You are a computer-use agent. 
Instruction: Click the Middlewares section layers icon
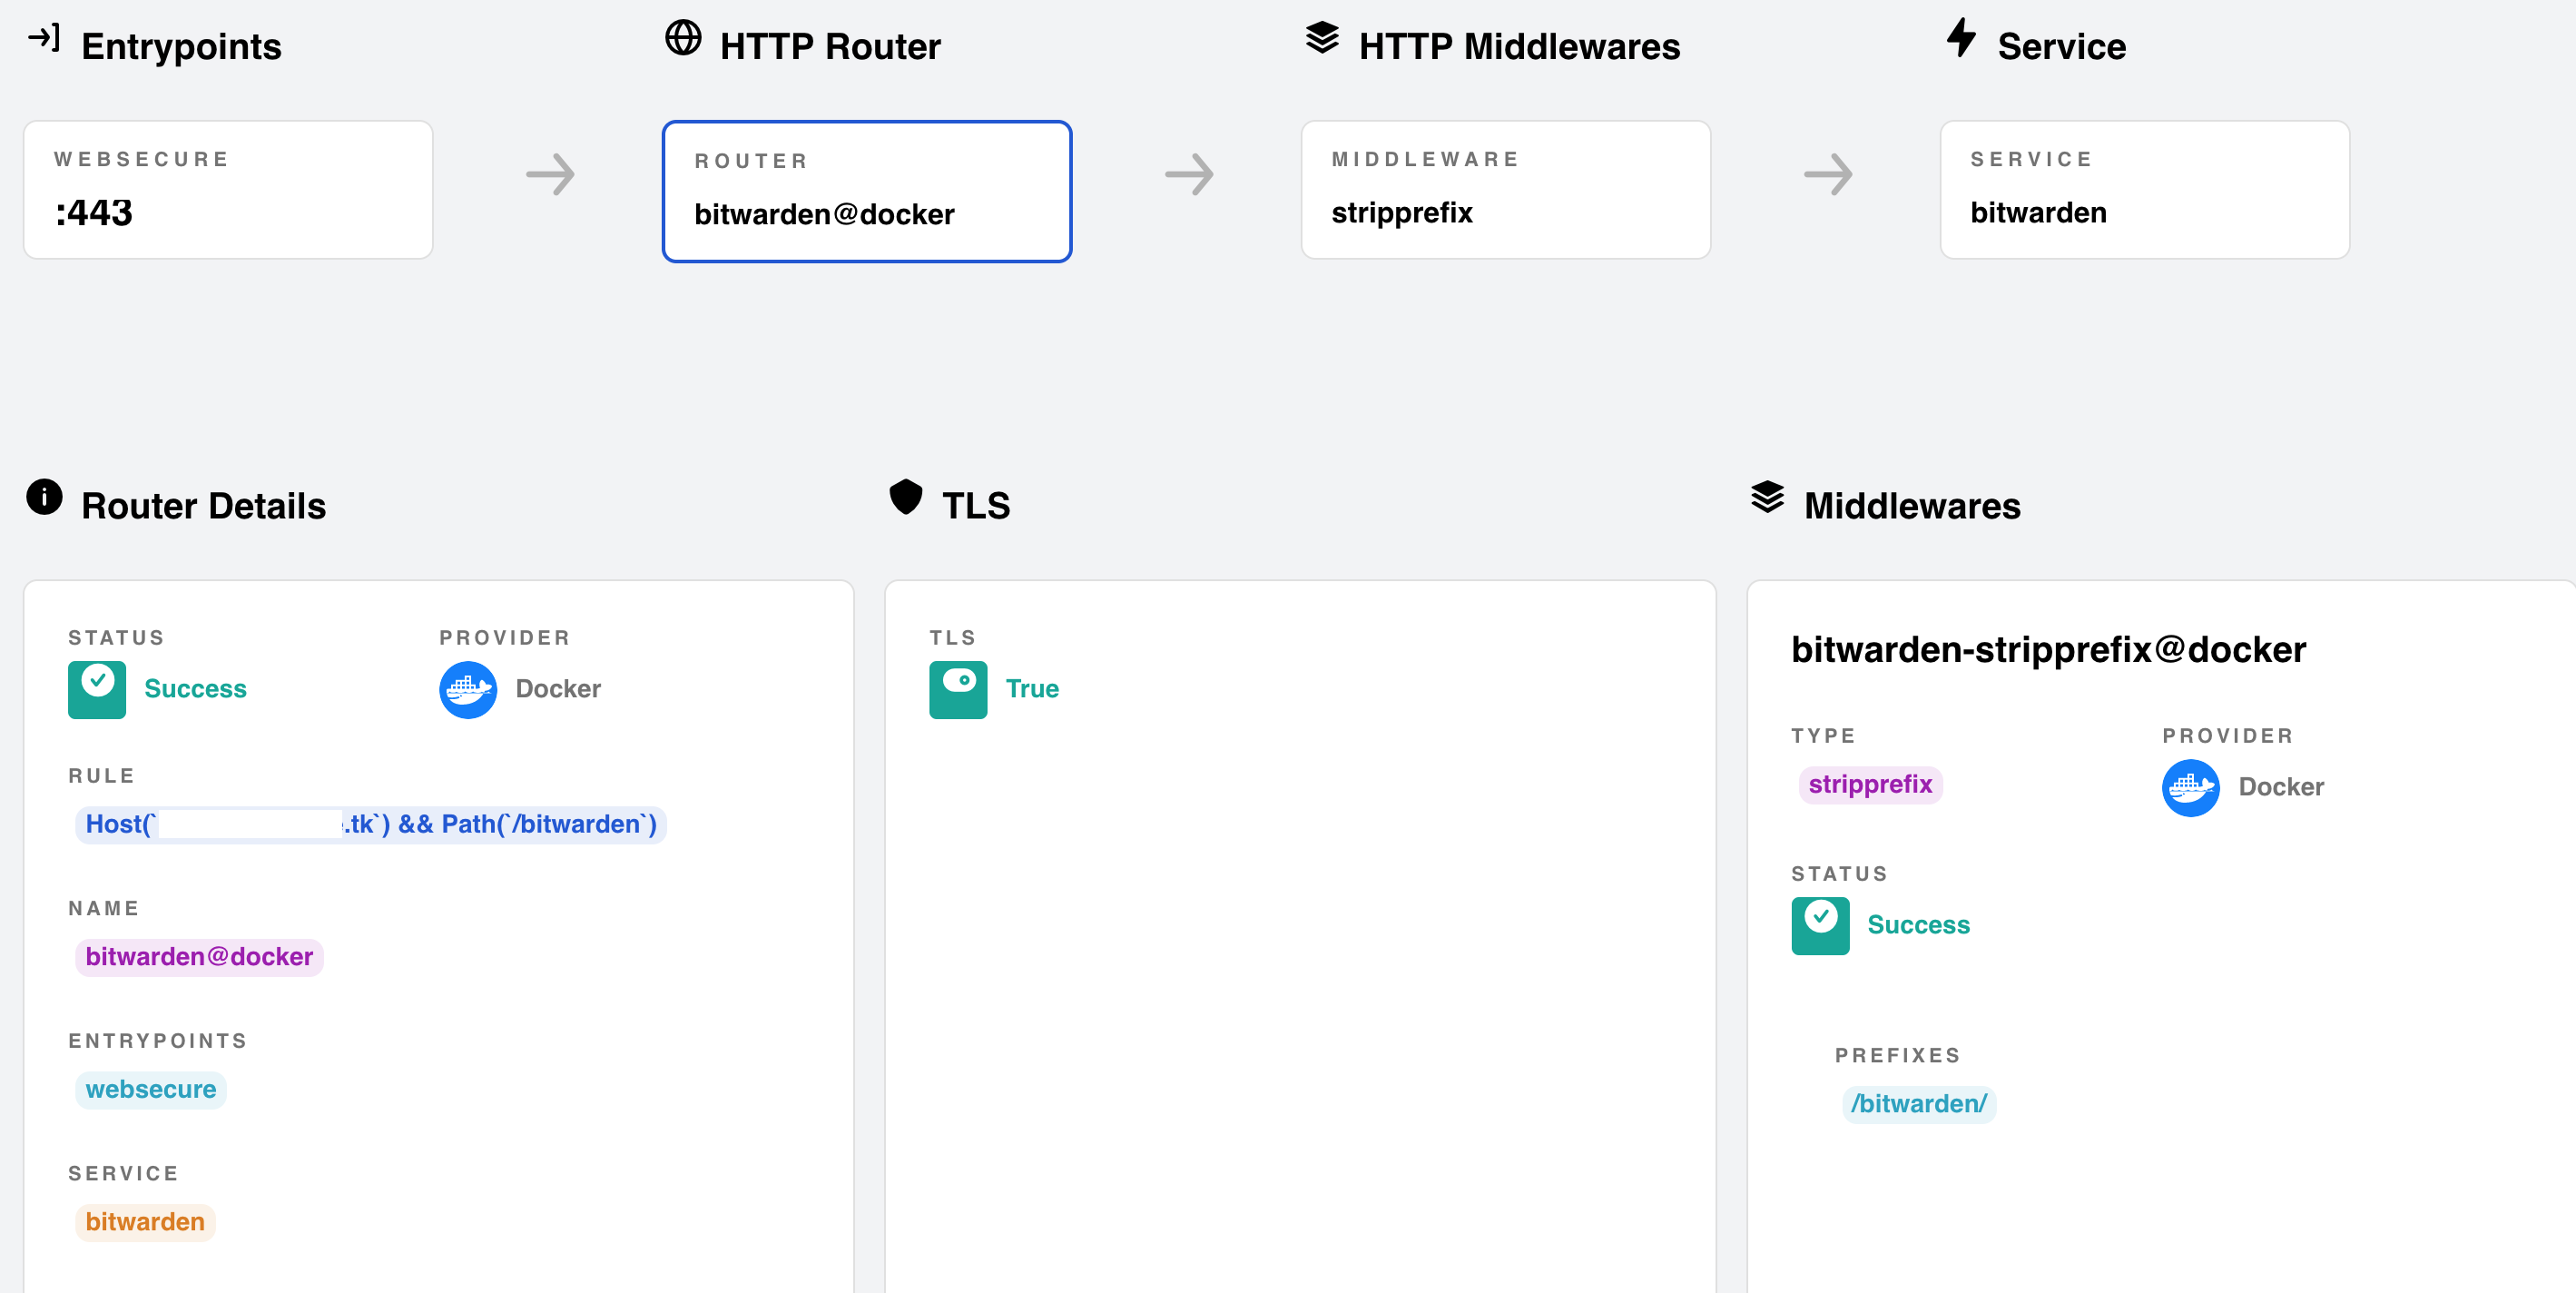[1767, 497]
